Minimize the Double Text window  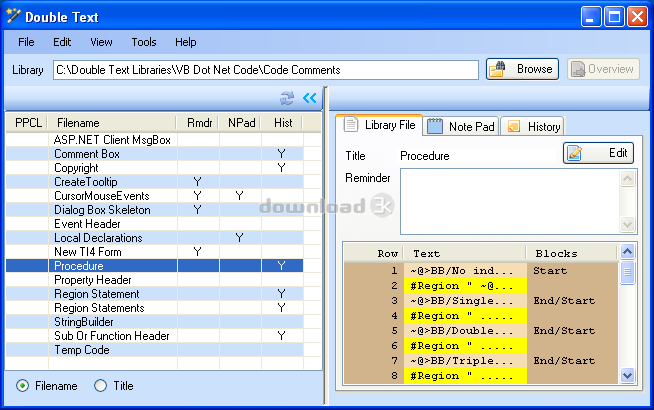[x=591, y=17]
